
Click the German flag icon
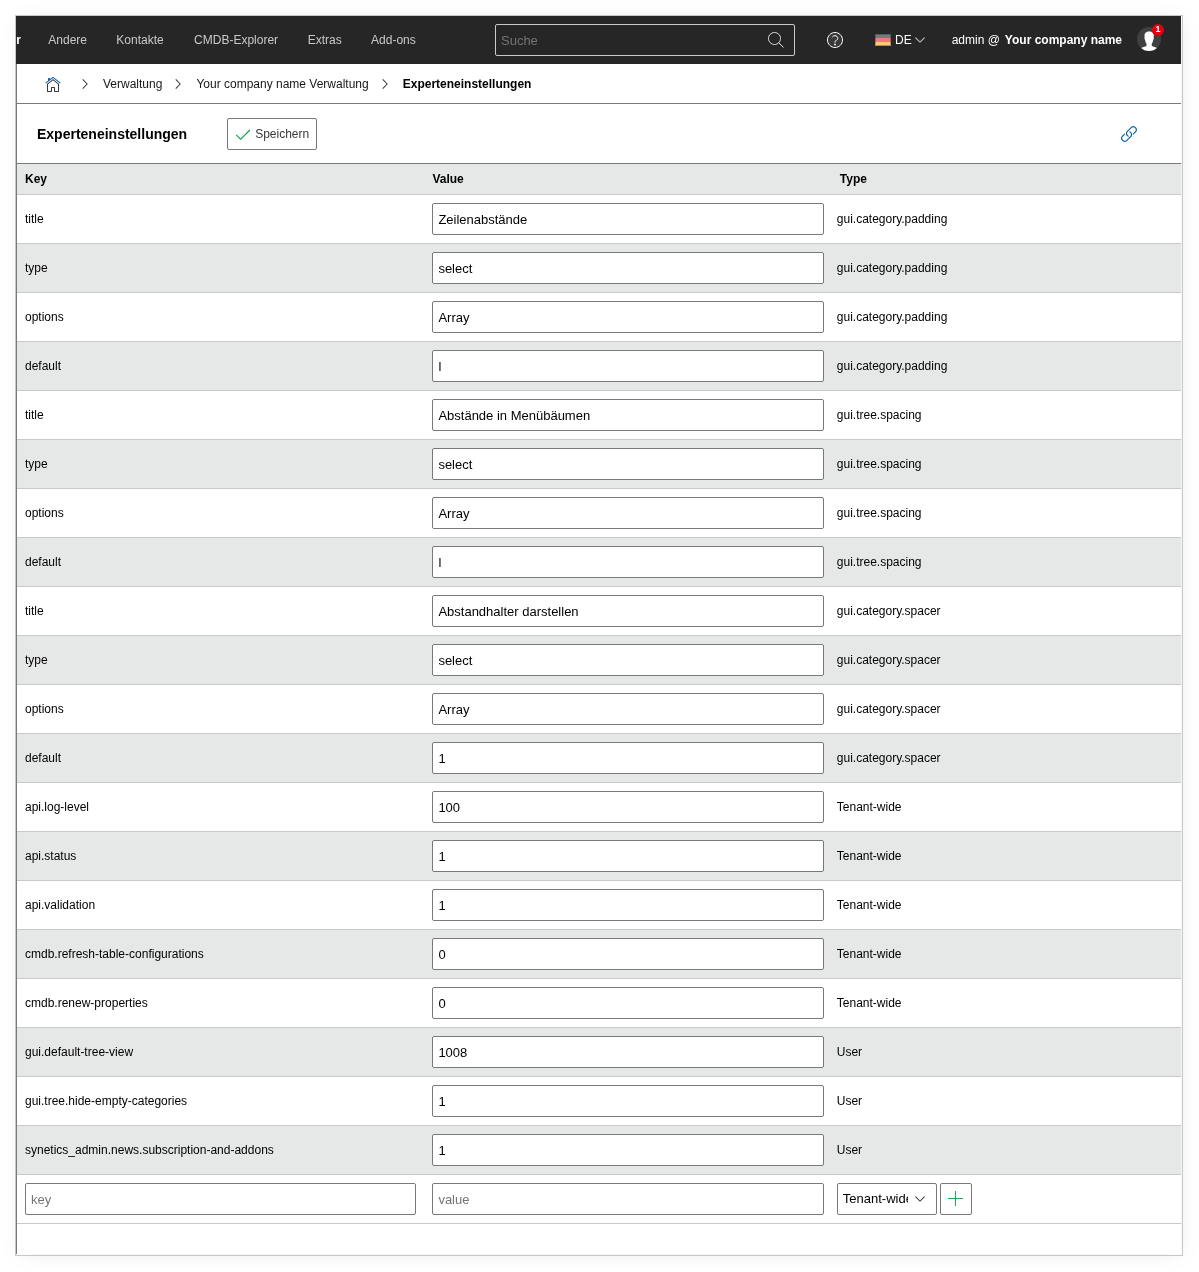click(883, 40)
